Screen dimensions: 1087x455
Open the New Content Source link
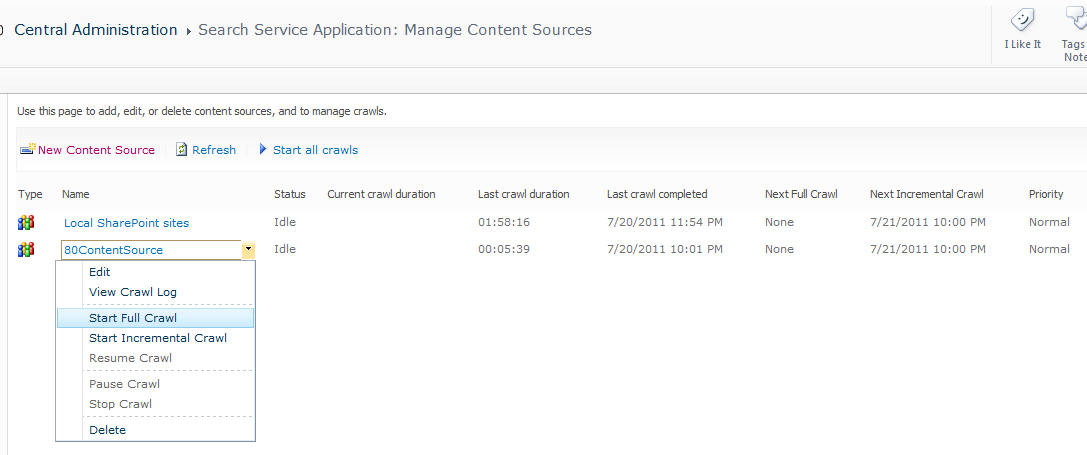click(96, 150)
